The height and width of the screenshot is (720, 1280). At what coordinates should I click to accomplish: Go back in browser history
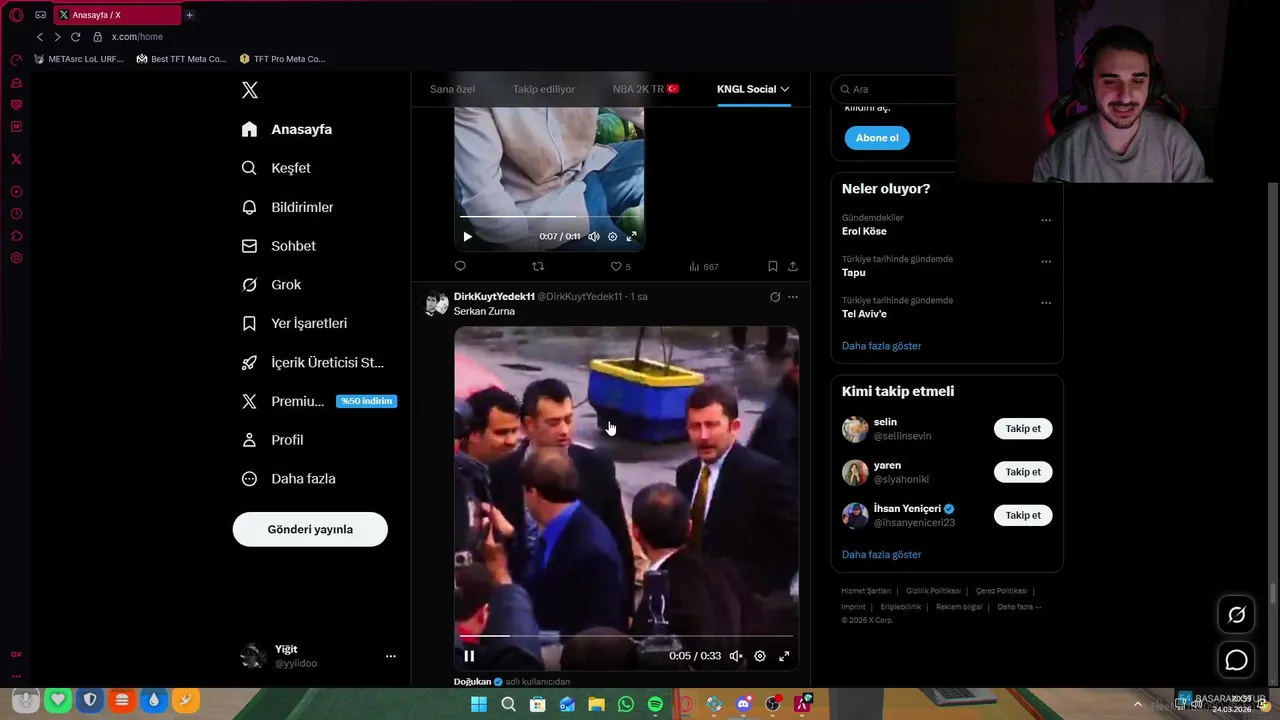click(40, 37)
